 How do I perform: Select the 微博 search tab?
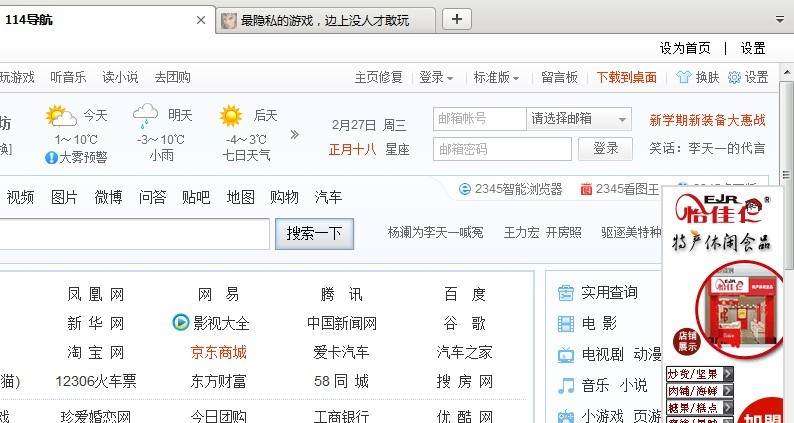(x=108, y=197)
